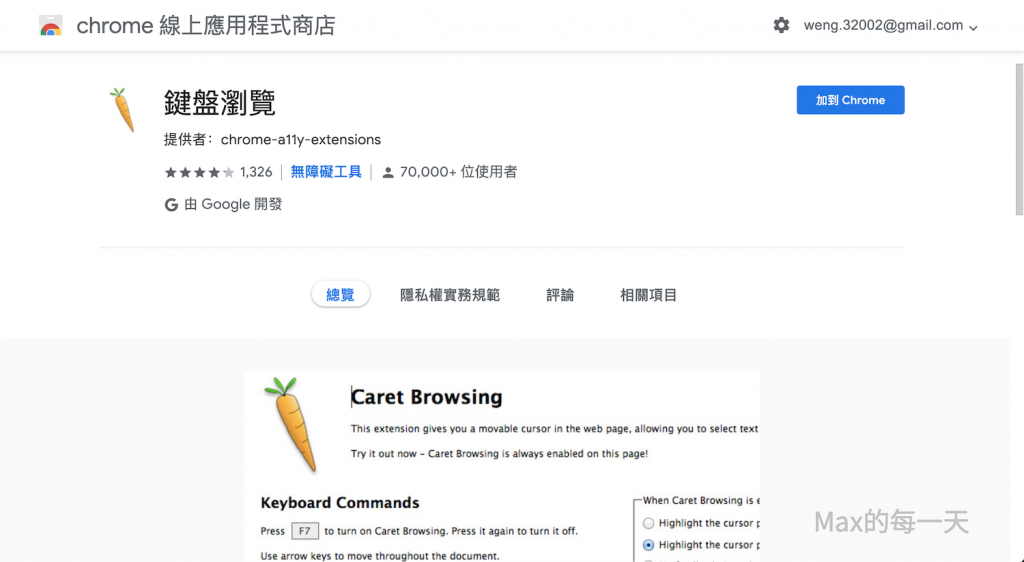The image size is (1024, 562).
Task: Click the 1,326 ratings count
Action: (x=256, y=172)
